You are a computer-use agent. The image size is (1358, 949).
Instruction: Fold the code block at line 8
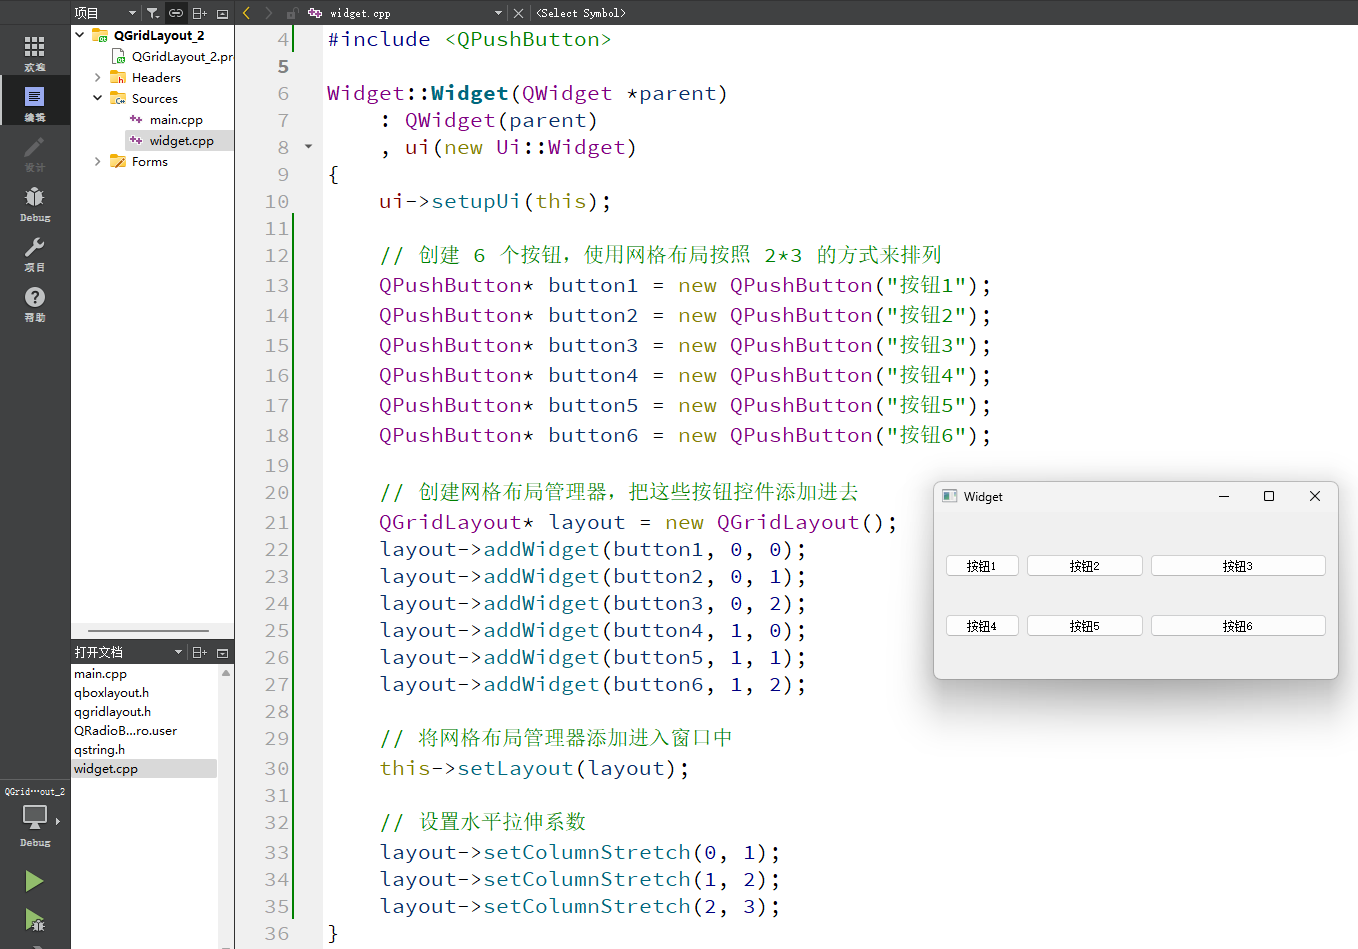308,146
